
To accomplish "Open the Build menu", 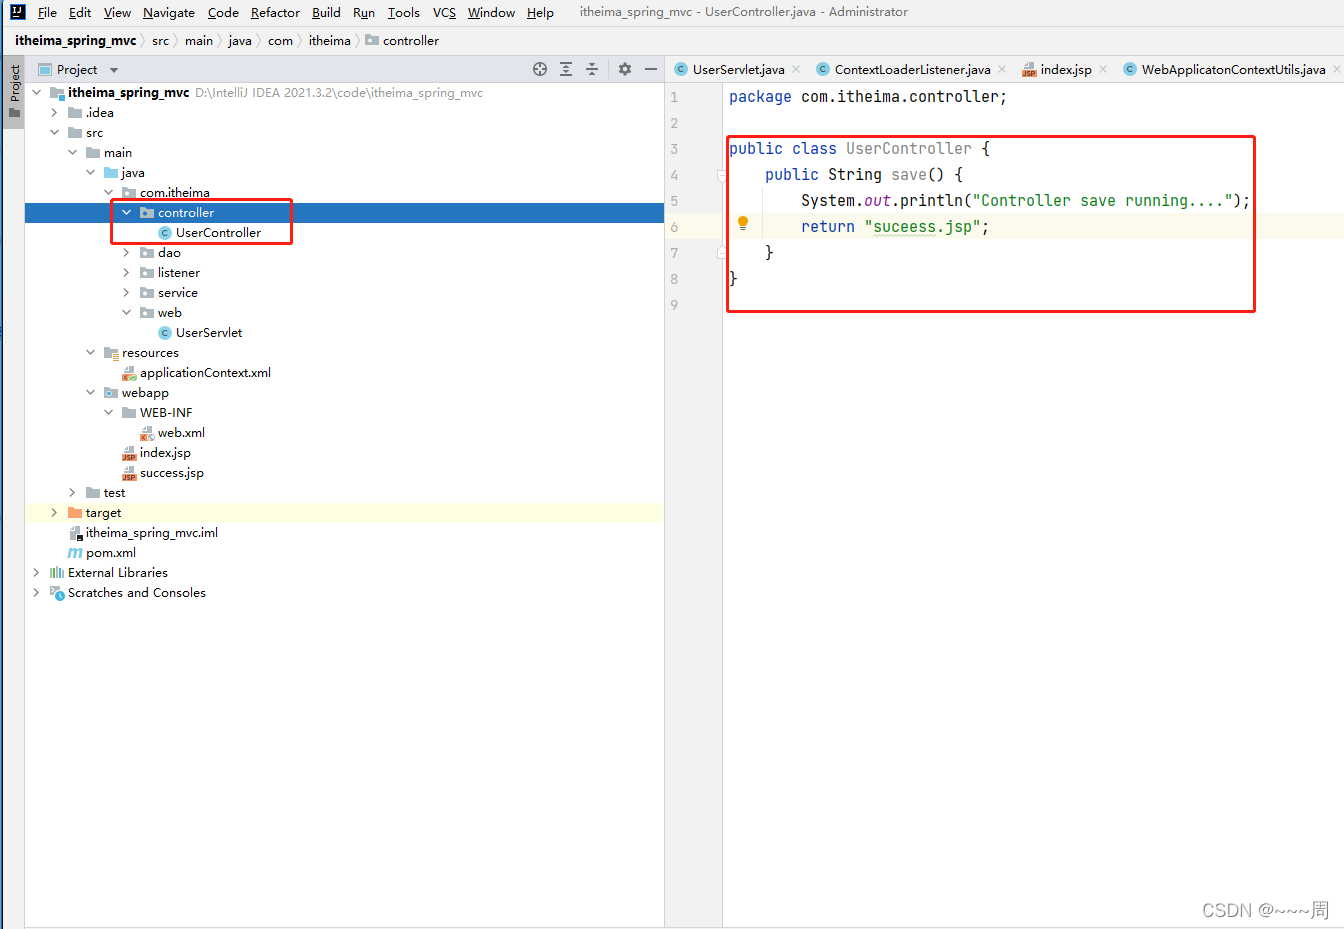I will tap(326, 13).
